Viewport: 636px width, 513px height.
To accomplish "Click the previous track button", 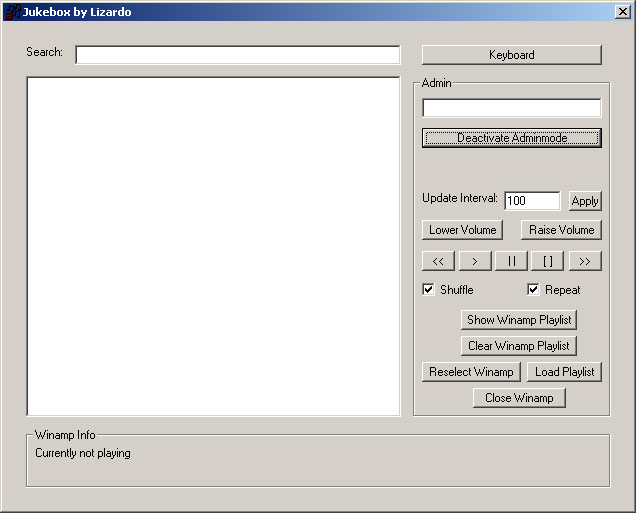I will (438, 261).
